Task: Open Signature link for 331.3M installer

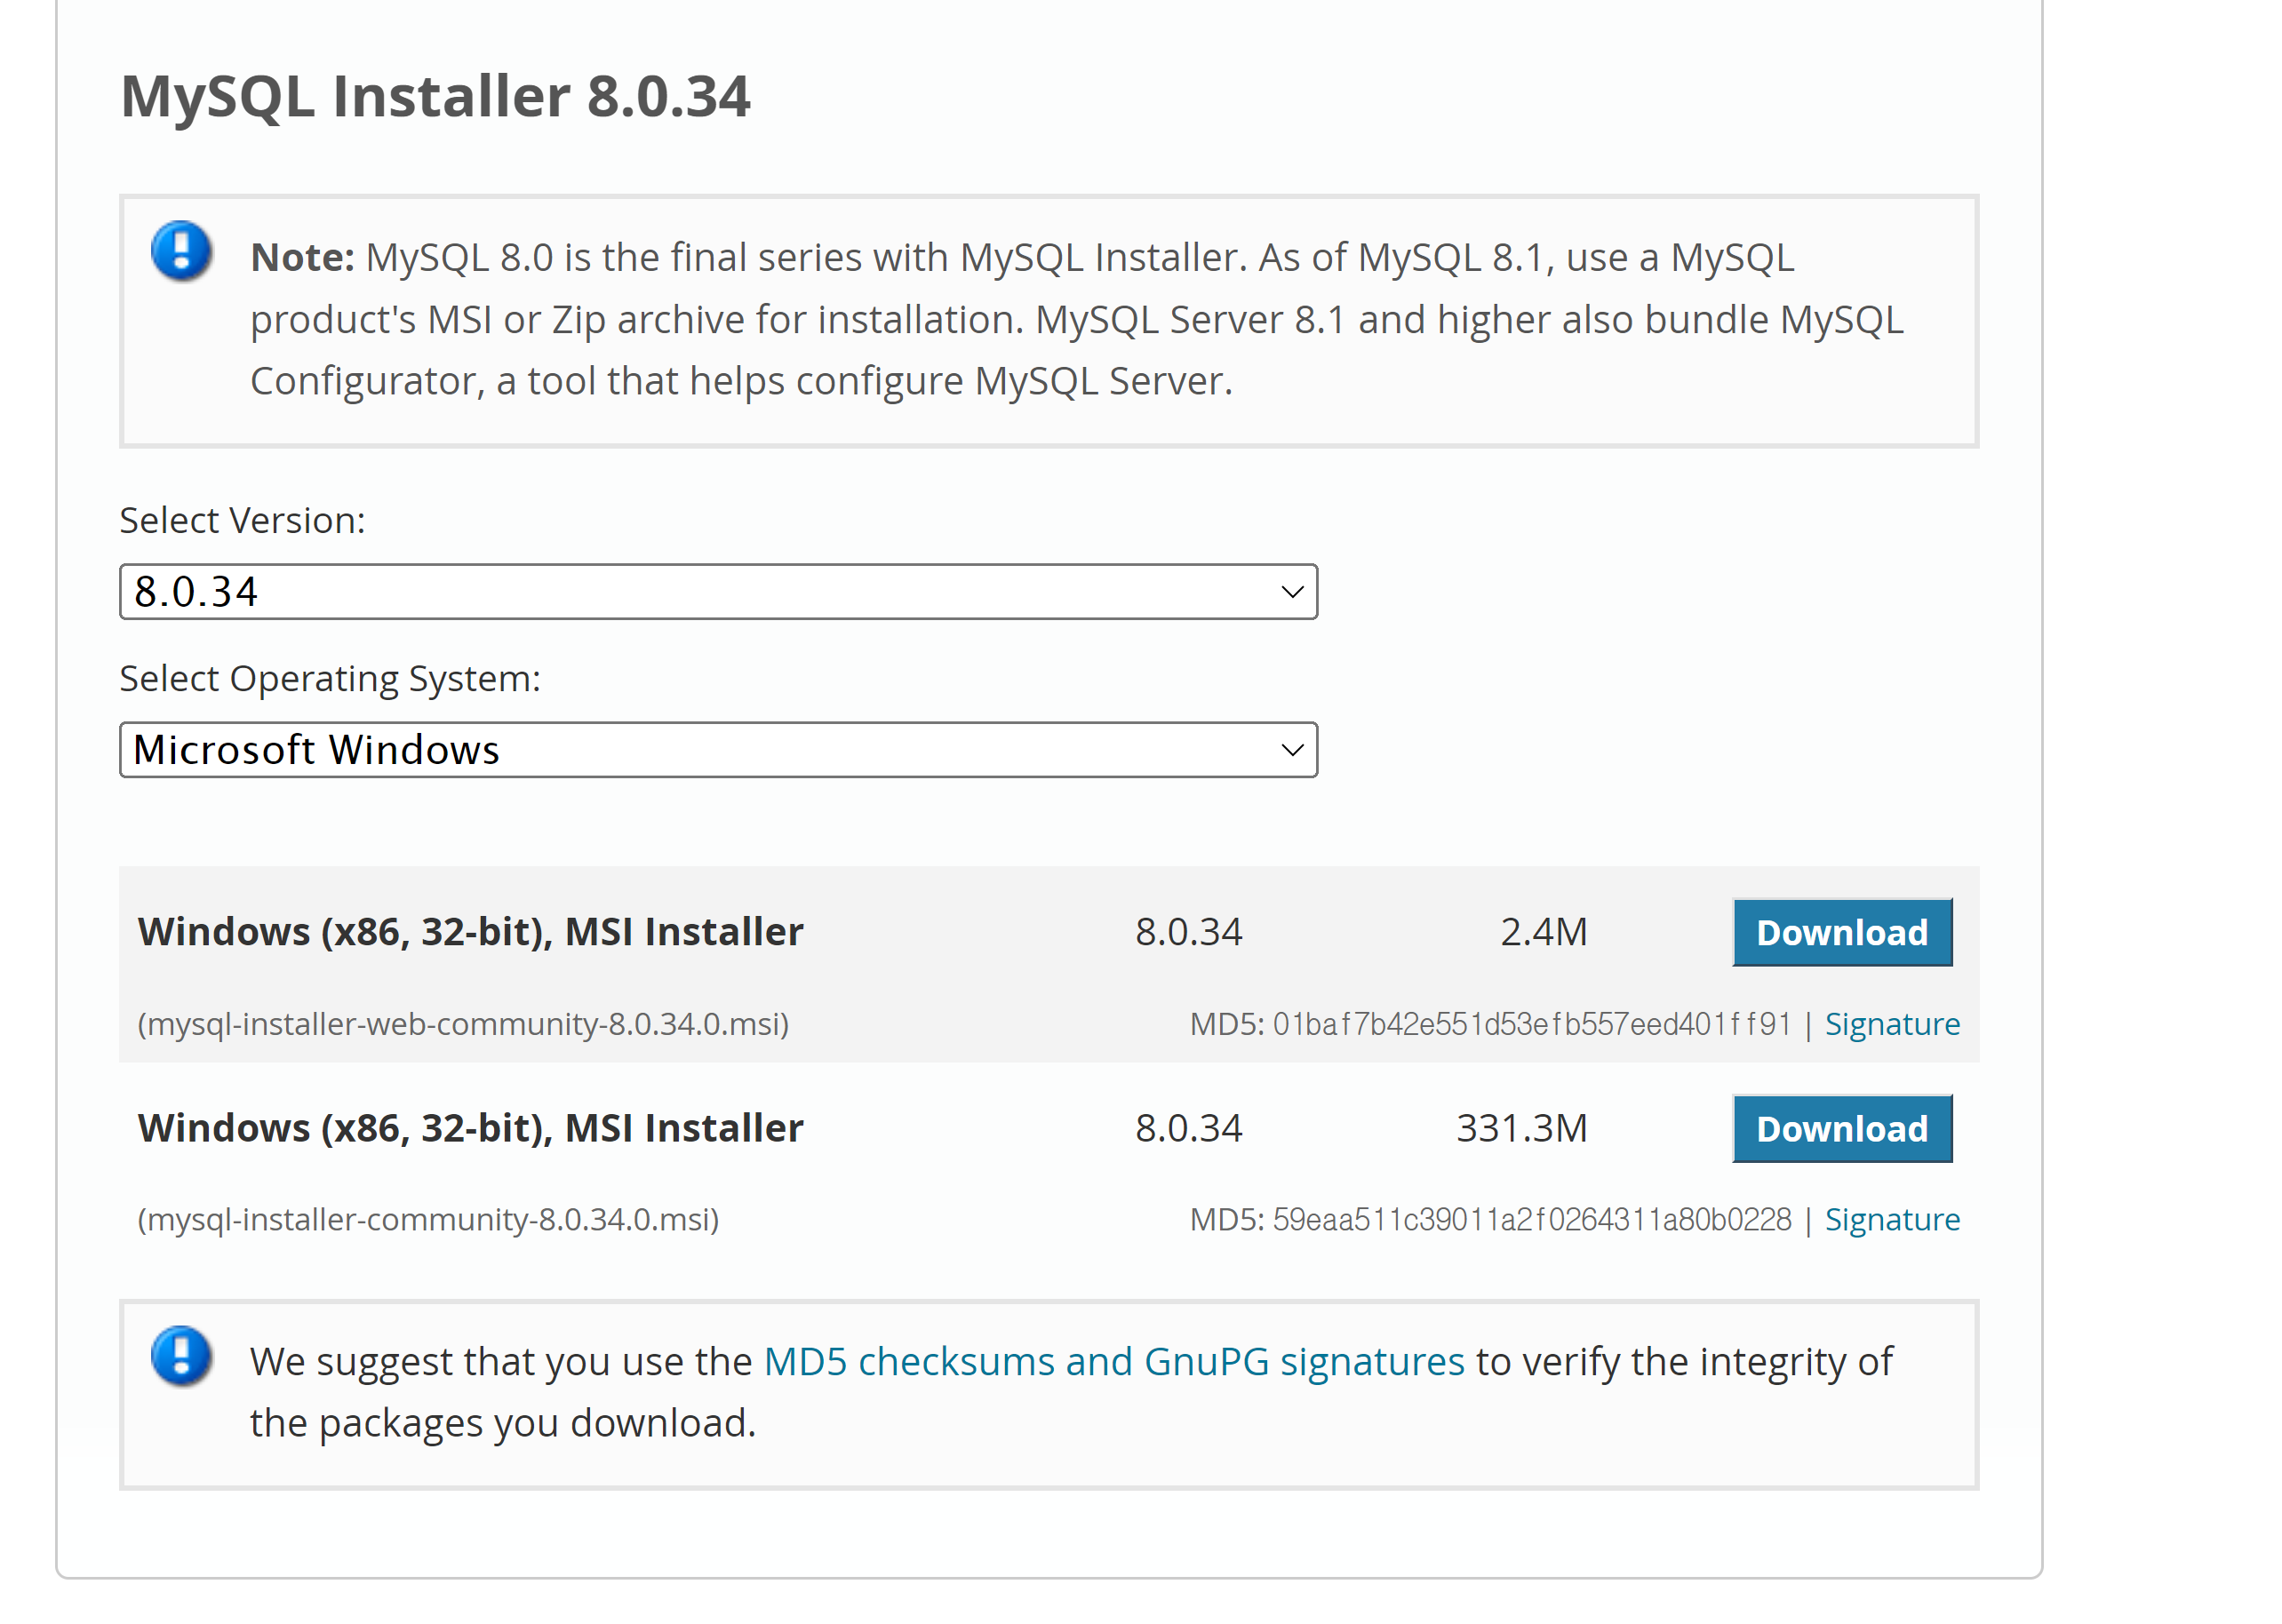Action: [x=1891, y=1219]
